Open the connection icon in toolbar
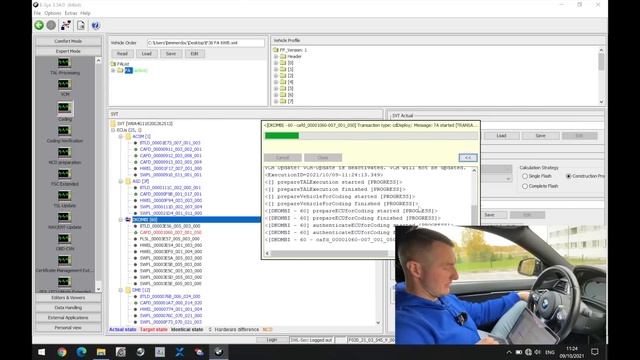 click(x=66, y=25)
